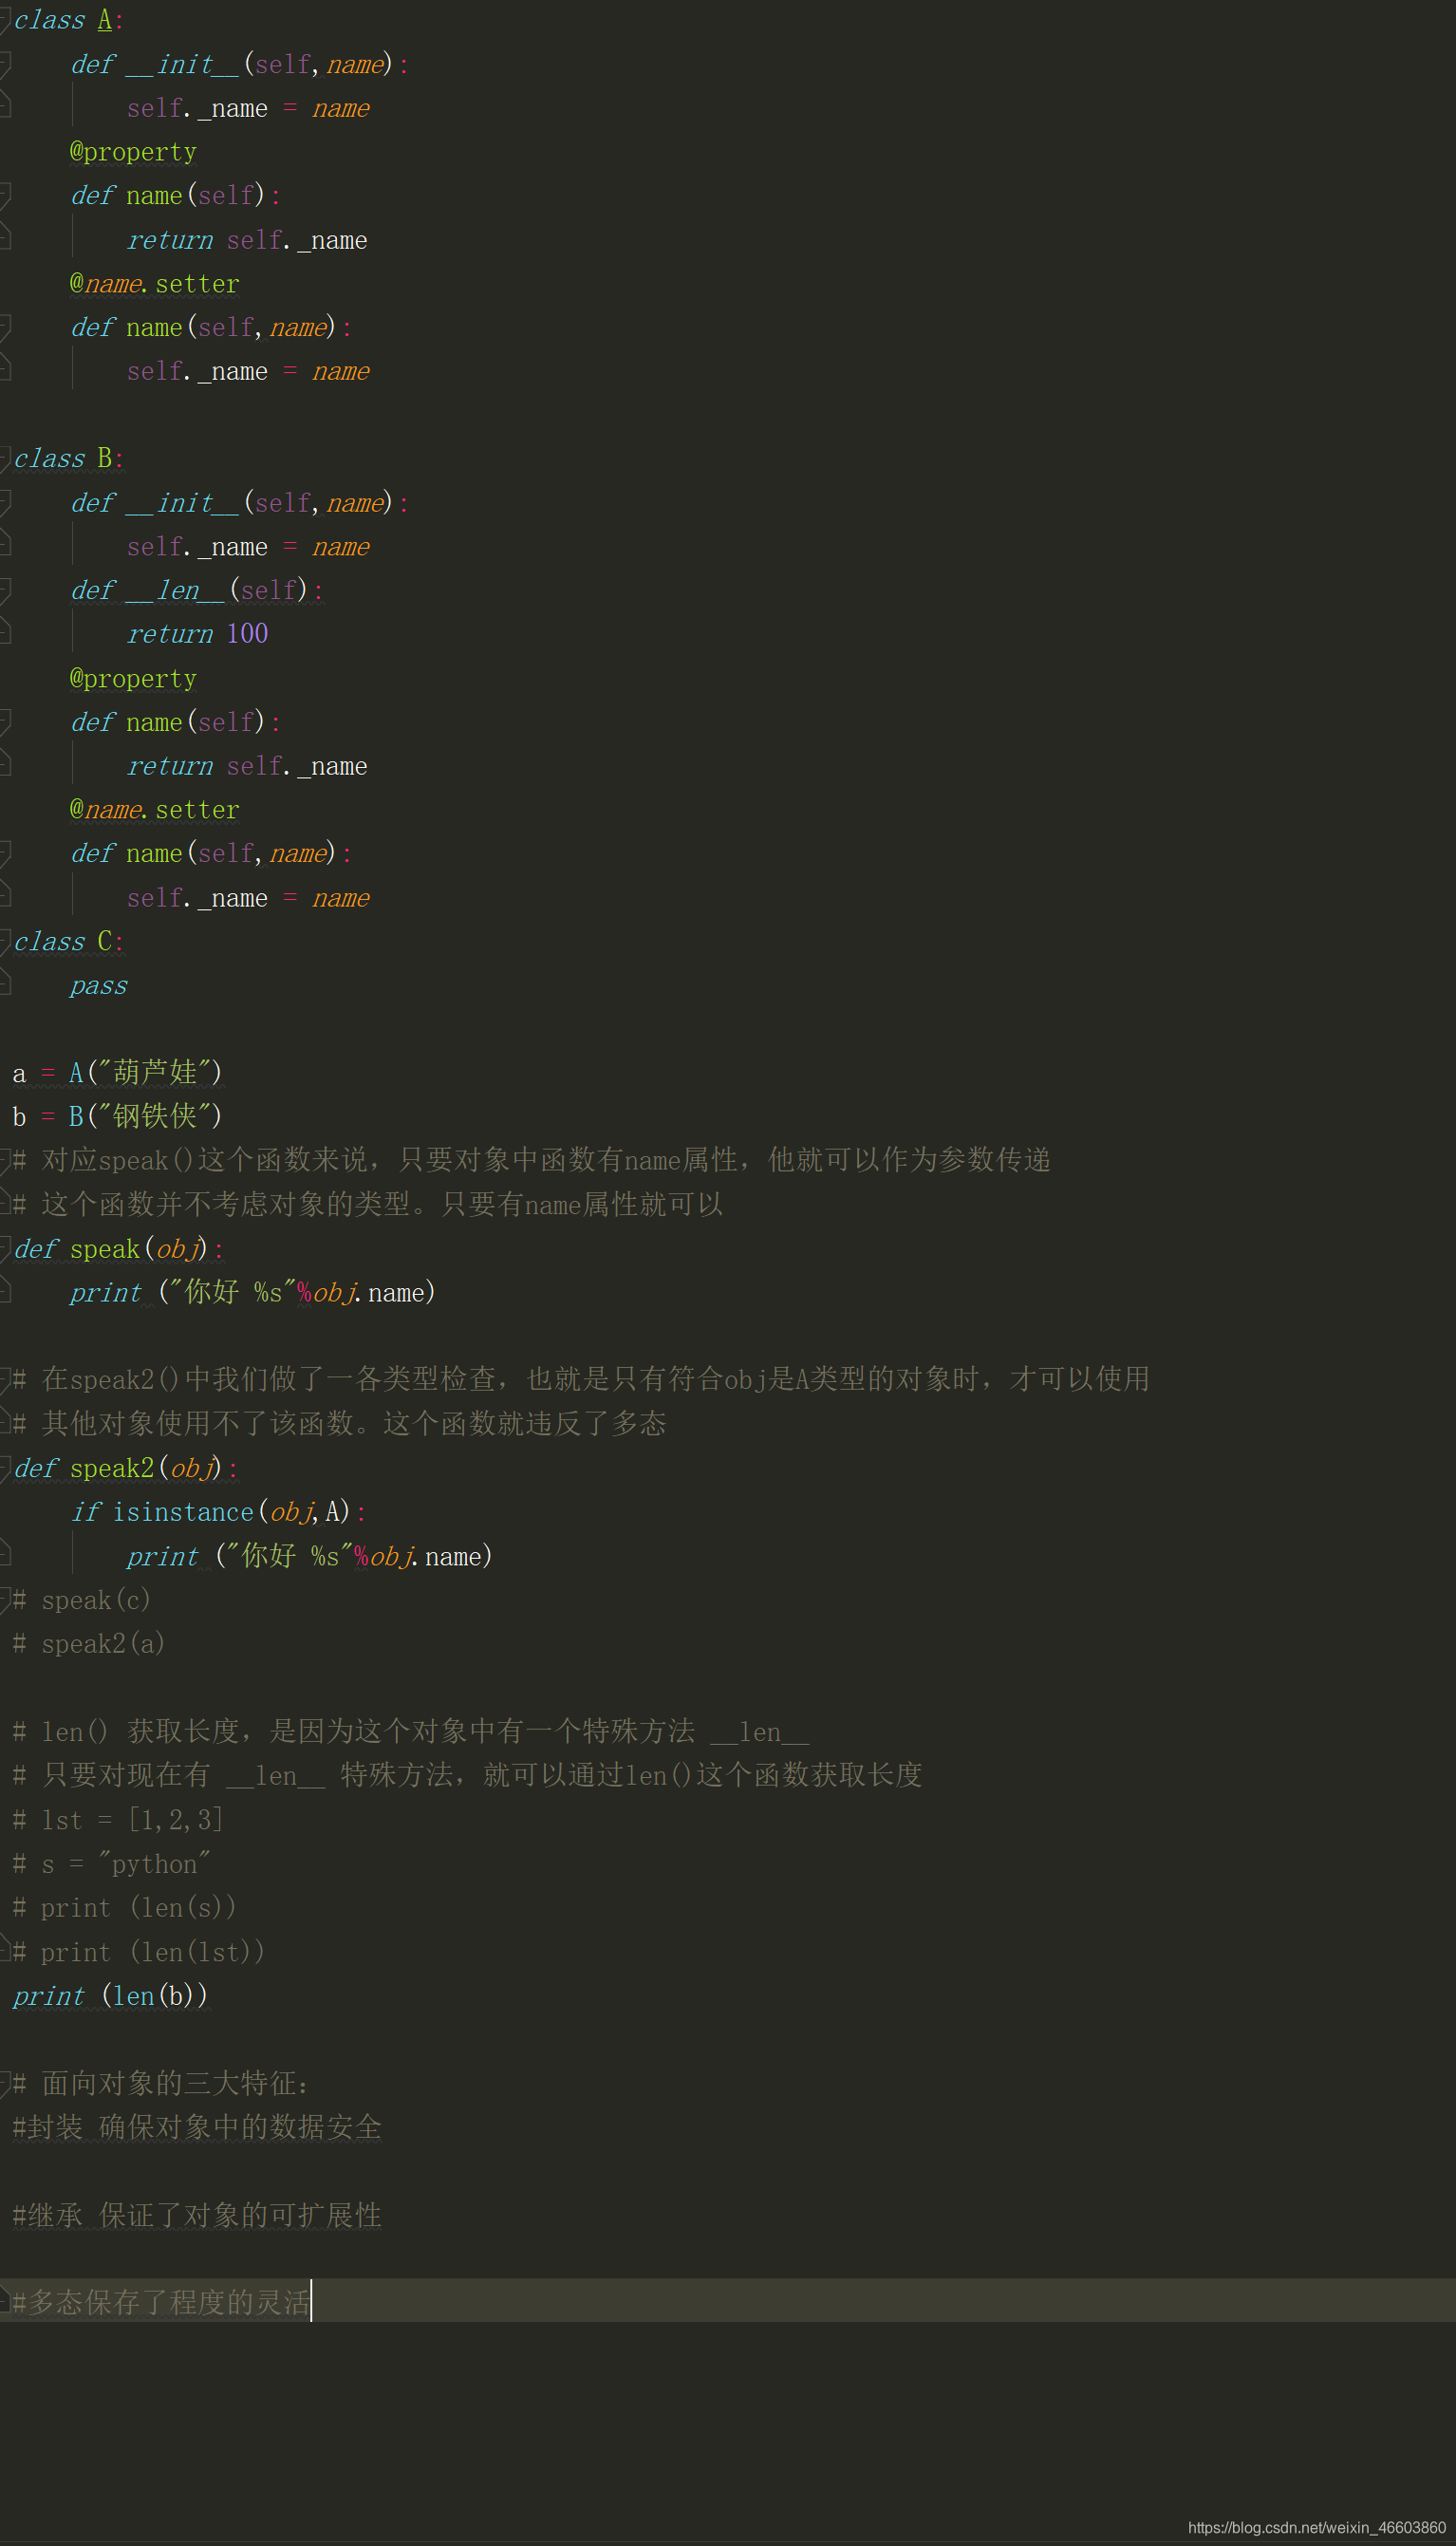Click the comment '#继承 保证了对象的可扩展性'

tap(197, 2215)
